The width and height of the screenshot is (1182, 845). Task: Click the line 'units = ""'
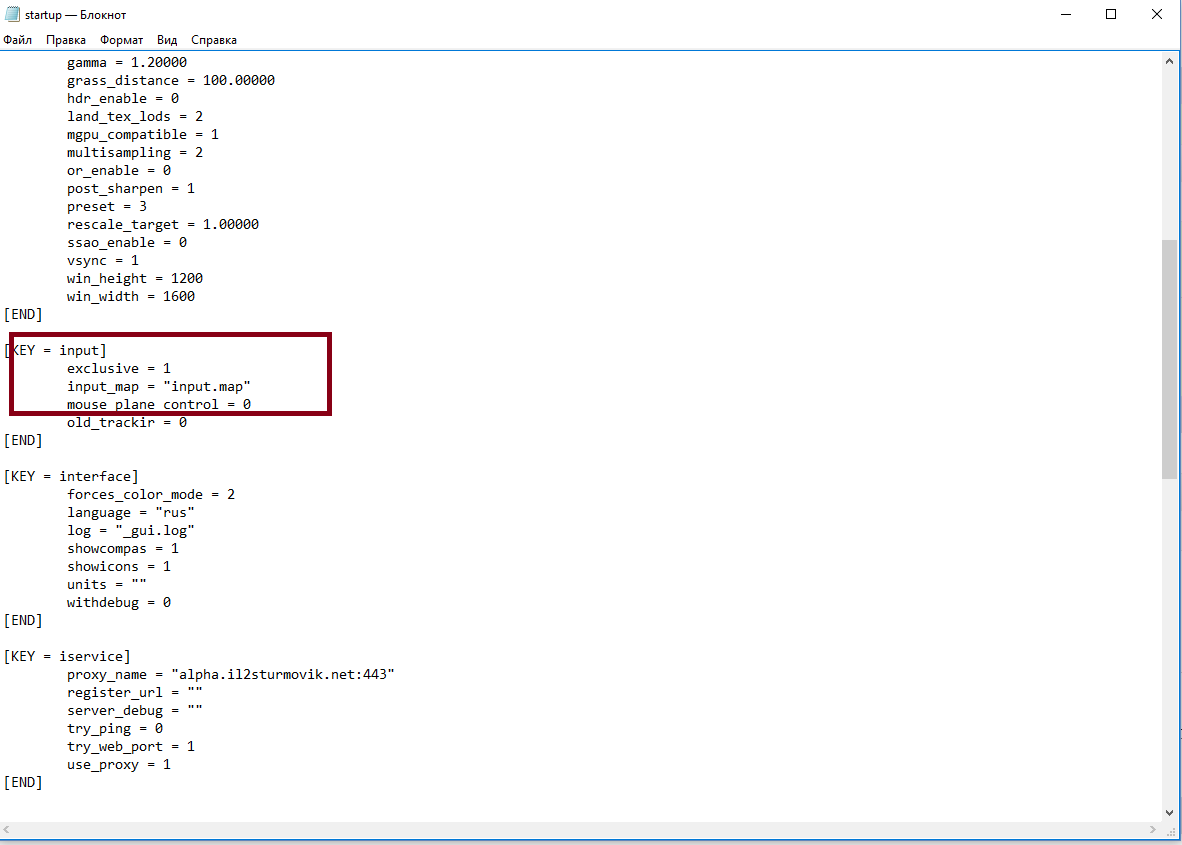(x=107, y=585)
